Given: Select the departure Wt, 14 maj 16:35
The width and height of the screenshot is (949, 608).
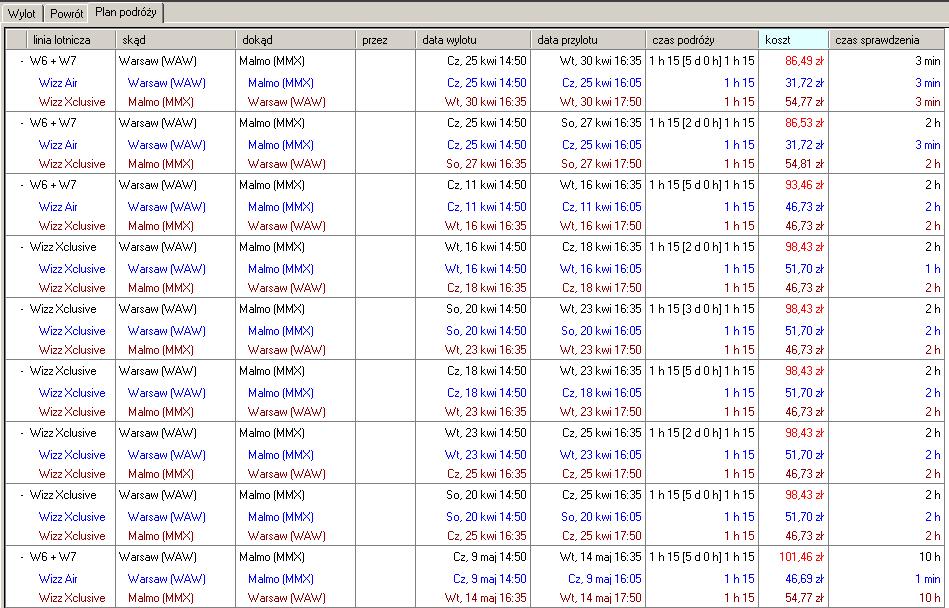Looking at the screenshot, I should tap(485, 598).
